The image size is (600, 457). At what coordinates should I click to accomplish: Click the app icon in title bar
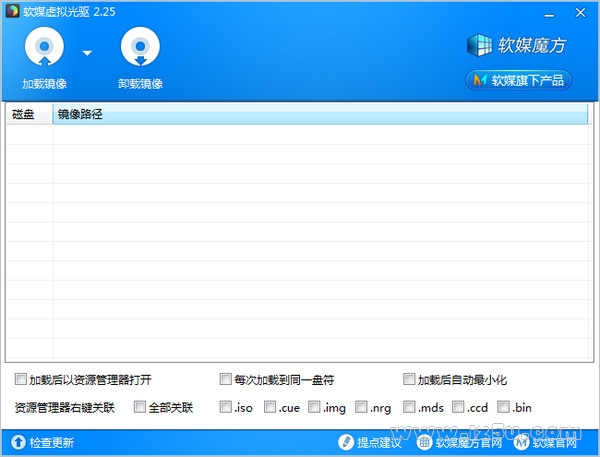(12, 10)
